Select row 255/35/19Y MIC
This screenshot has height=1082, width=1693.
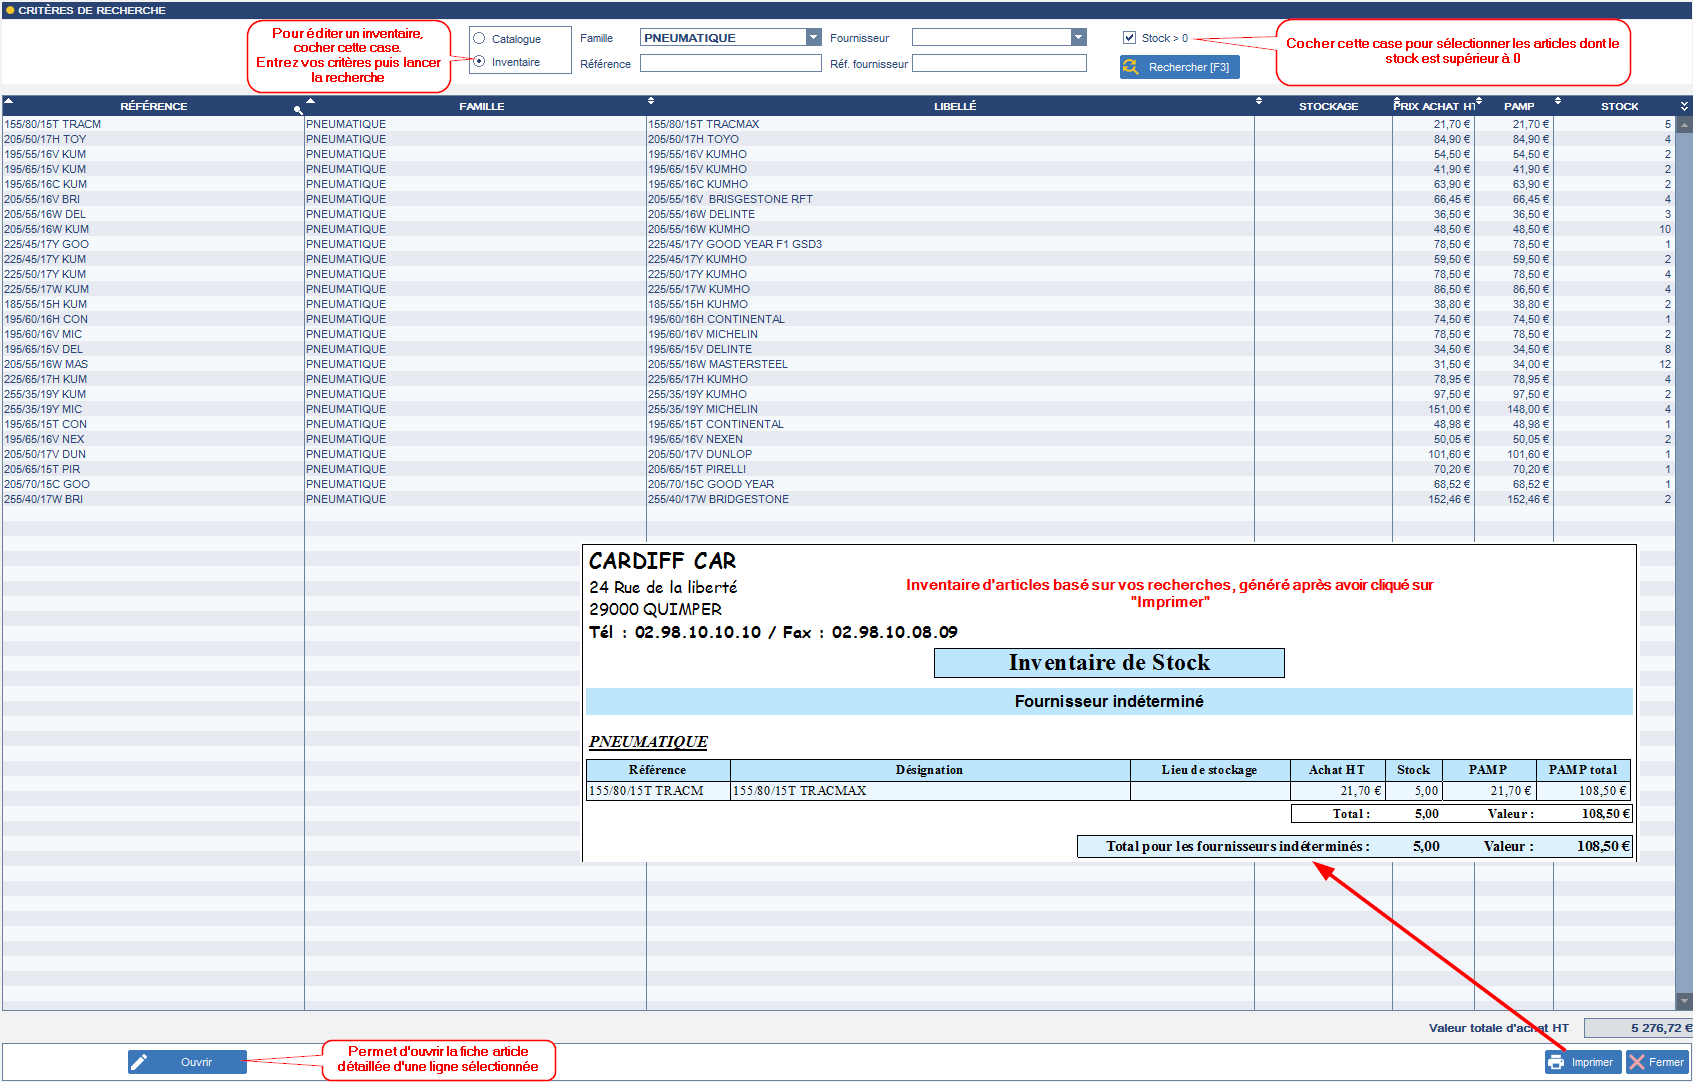click(838, 409)
